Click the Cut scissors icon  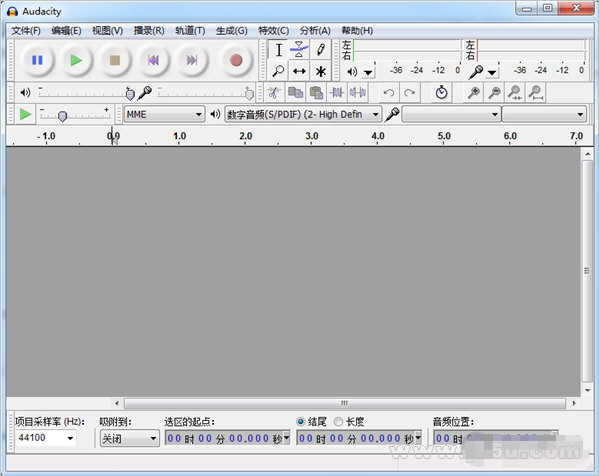click(274, 93)
